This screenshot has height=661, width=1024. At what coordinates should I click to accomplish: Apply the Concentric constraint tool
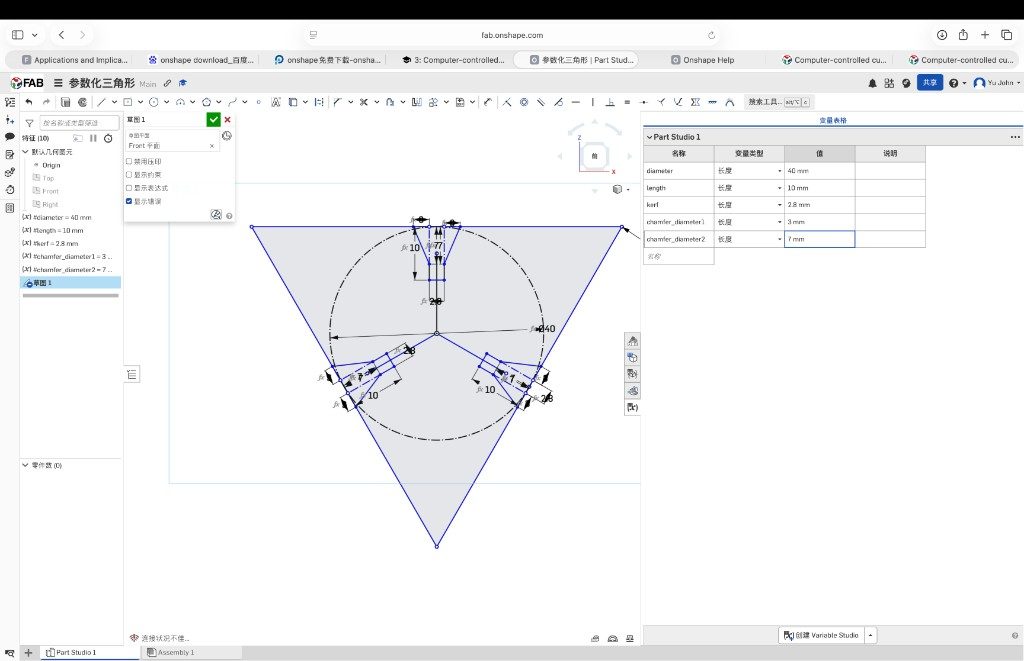pyautogui.click(x=524, y=102)
